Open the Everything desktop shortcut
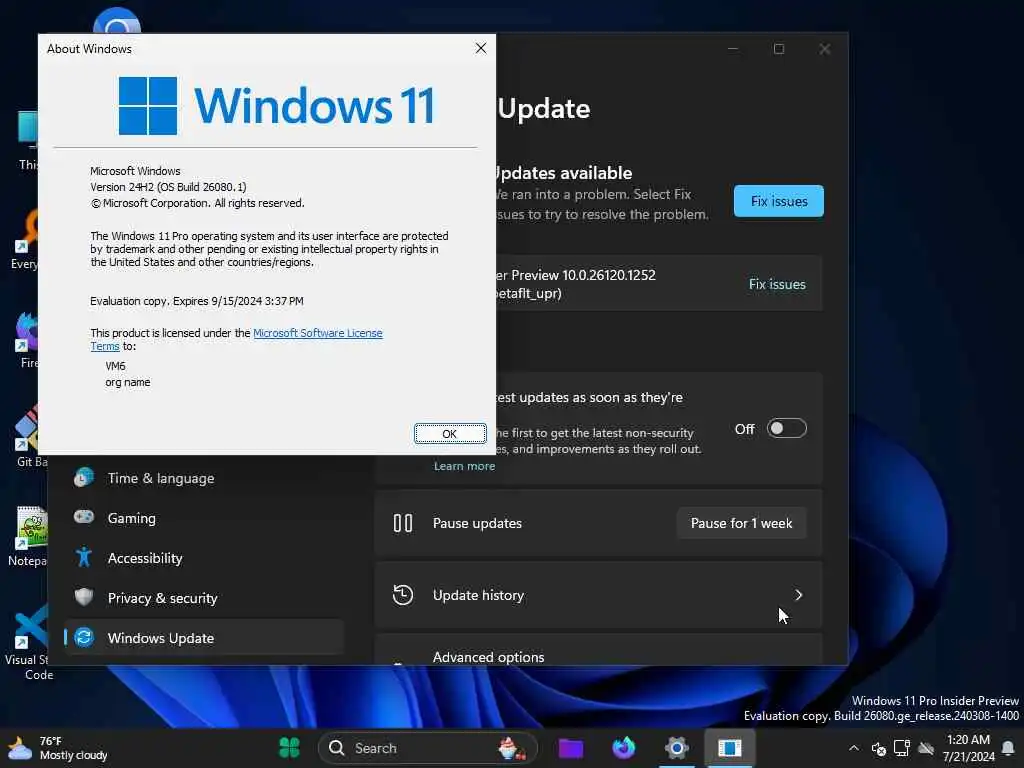Image resolution: width=1024 pixels, height=768 pixels. [x=26, y=239]
